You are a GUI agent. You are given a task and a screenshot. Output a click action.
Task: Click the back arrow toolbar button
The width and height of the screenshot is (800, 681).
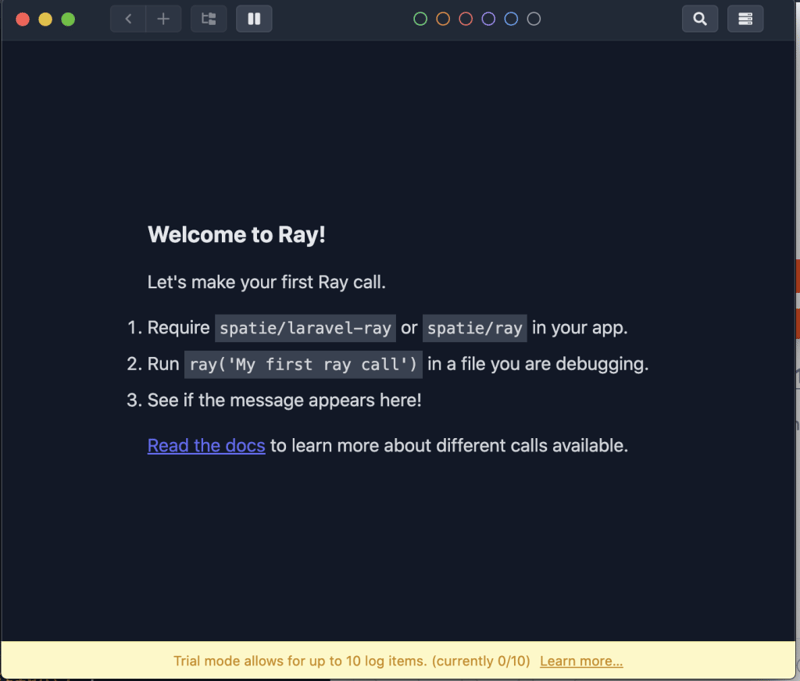click(x=128, y=19)
